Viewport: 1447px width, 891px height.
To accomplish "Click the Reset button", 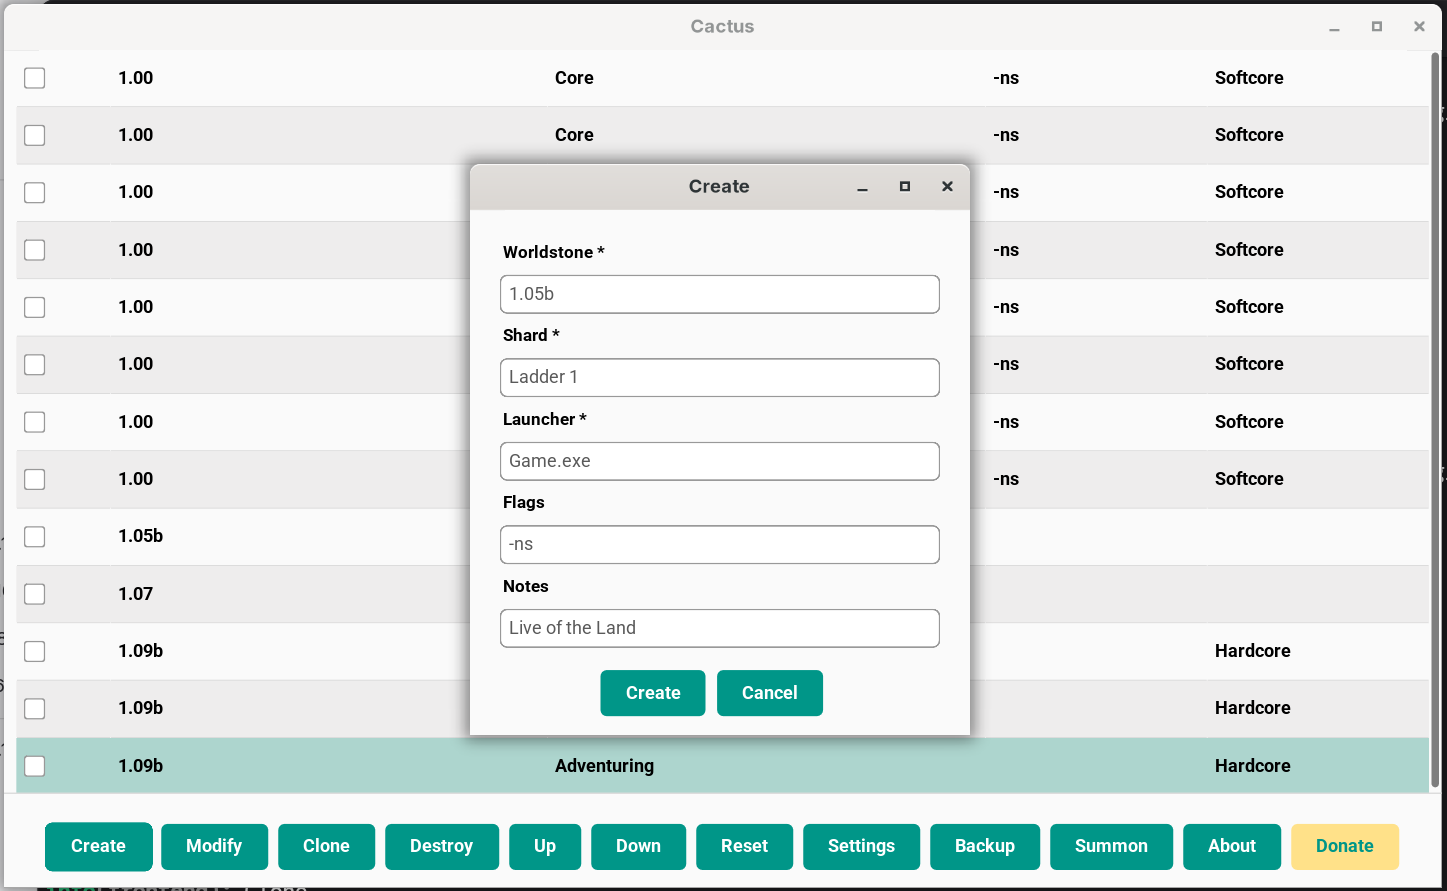I will (x=744, y=846).
